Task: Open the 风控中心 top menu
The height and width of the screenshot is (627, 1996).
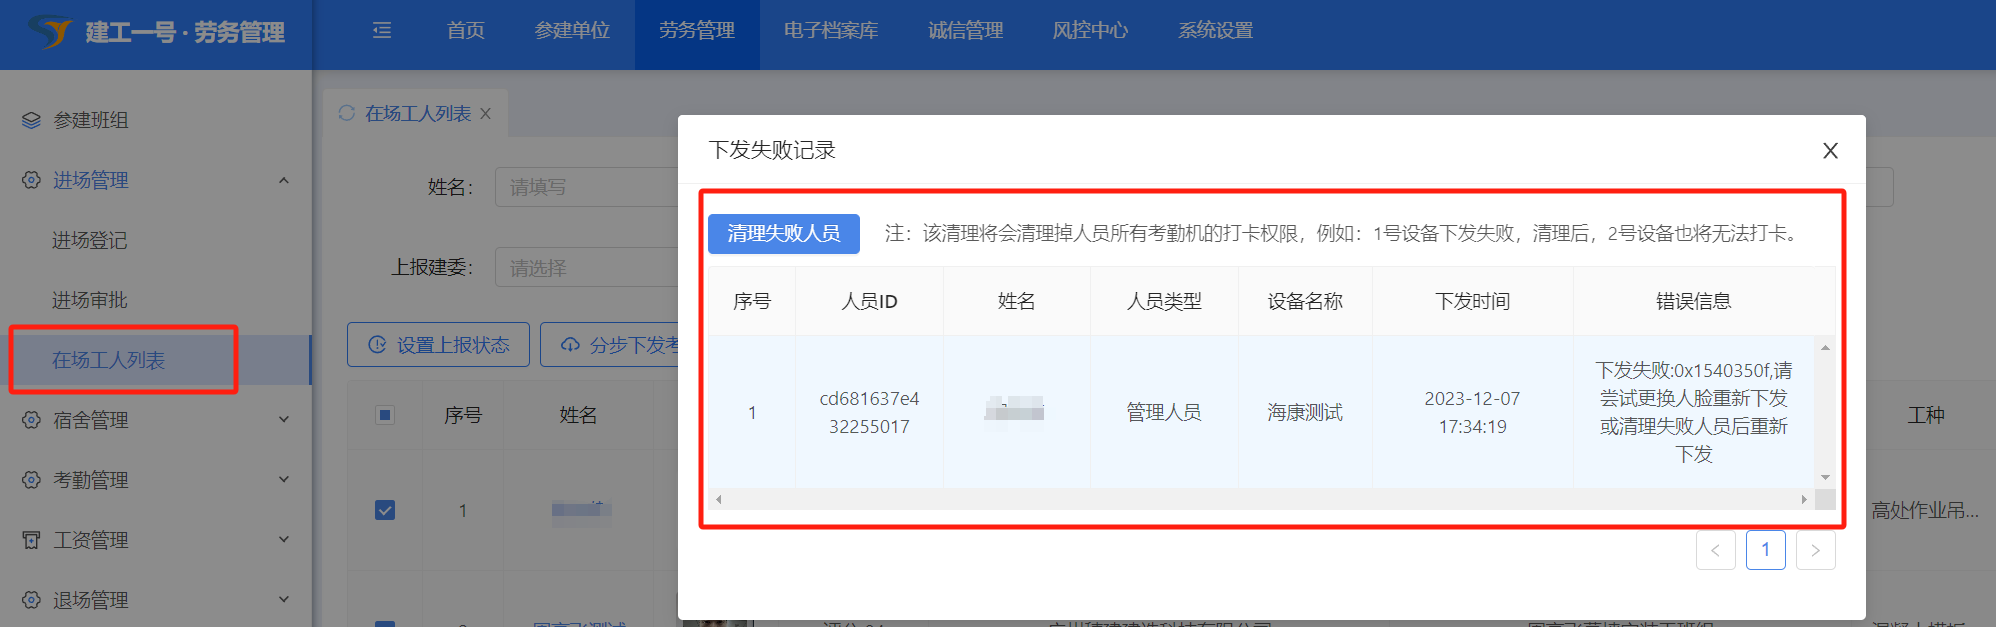Action: [x=1090, y=30]
